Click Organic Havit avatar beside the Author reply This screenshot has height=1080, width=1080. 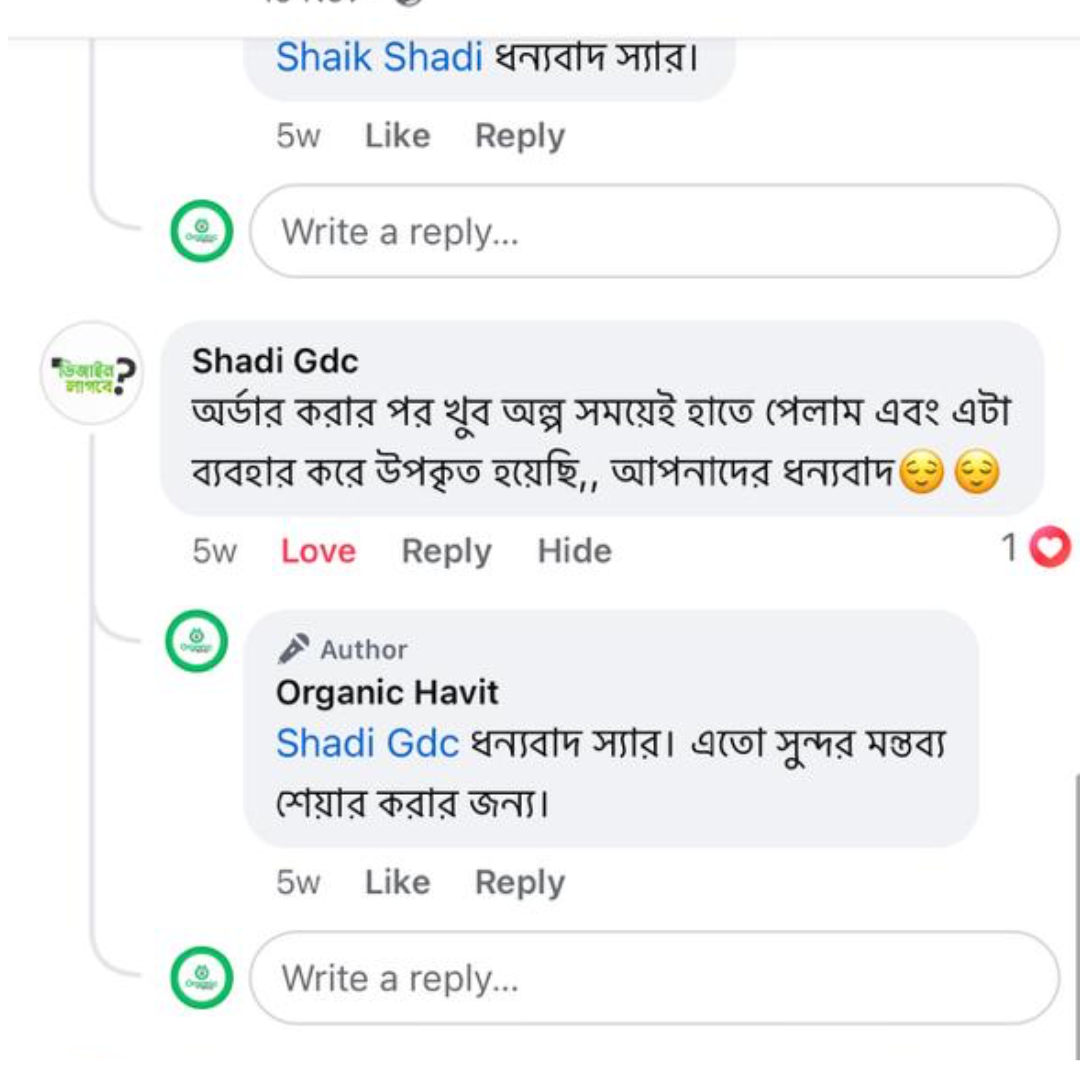(196, 641)
